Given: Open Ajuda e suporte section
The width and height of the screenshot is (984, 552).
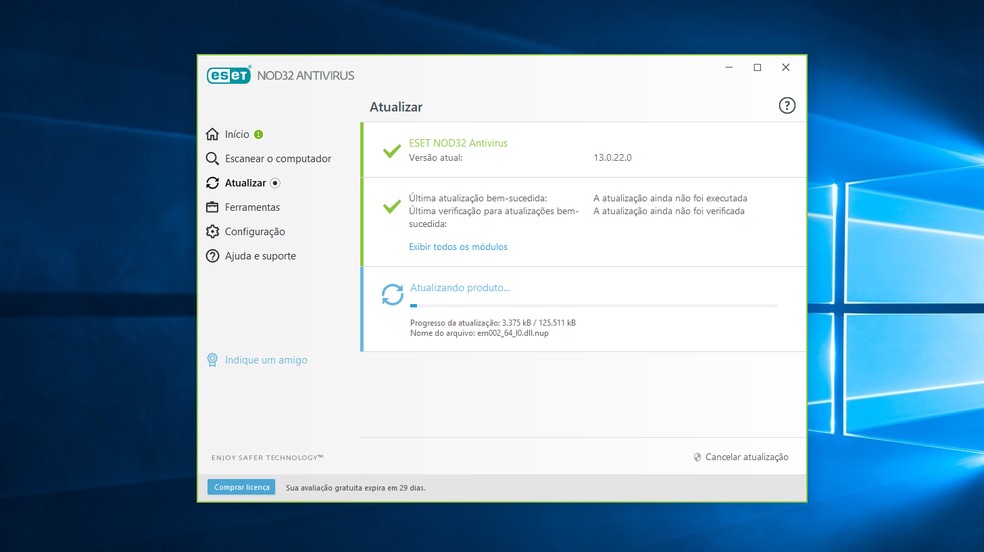Looking at the screenshot, I should point(260,256).
